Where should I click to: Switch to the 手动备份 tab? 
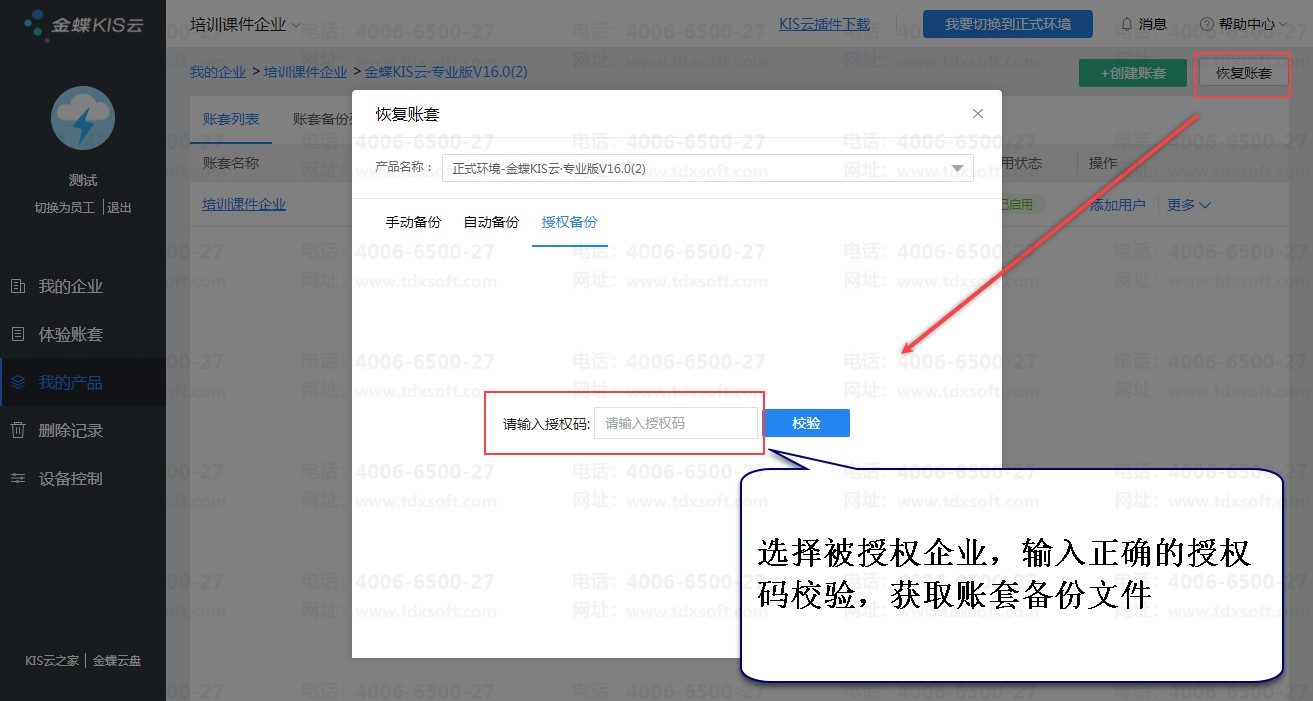[413, 222]
